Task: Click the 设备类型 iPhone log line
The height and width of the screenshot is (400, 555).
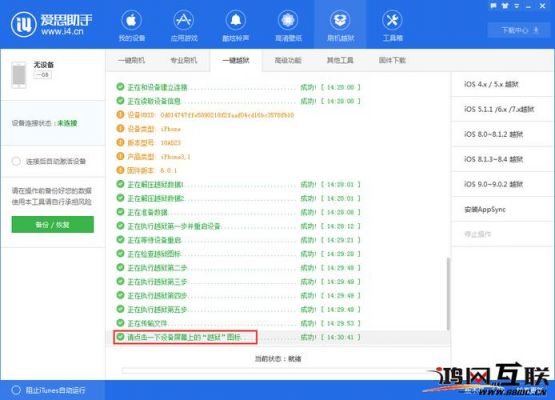Action: 149,129
